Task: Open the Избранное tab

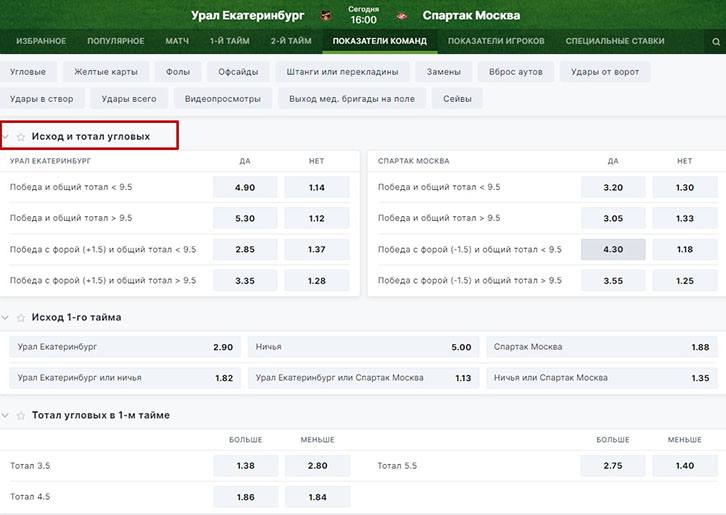Action: (41, 41)
